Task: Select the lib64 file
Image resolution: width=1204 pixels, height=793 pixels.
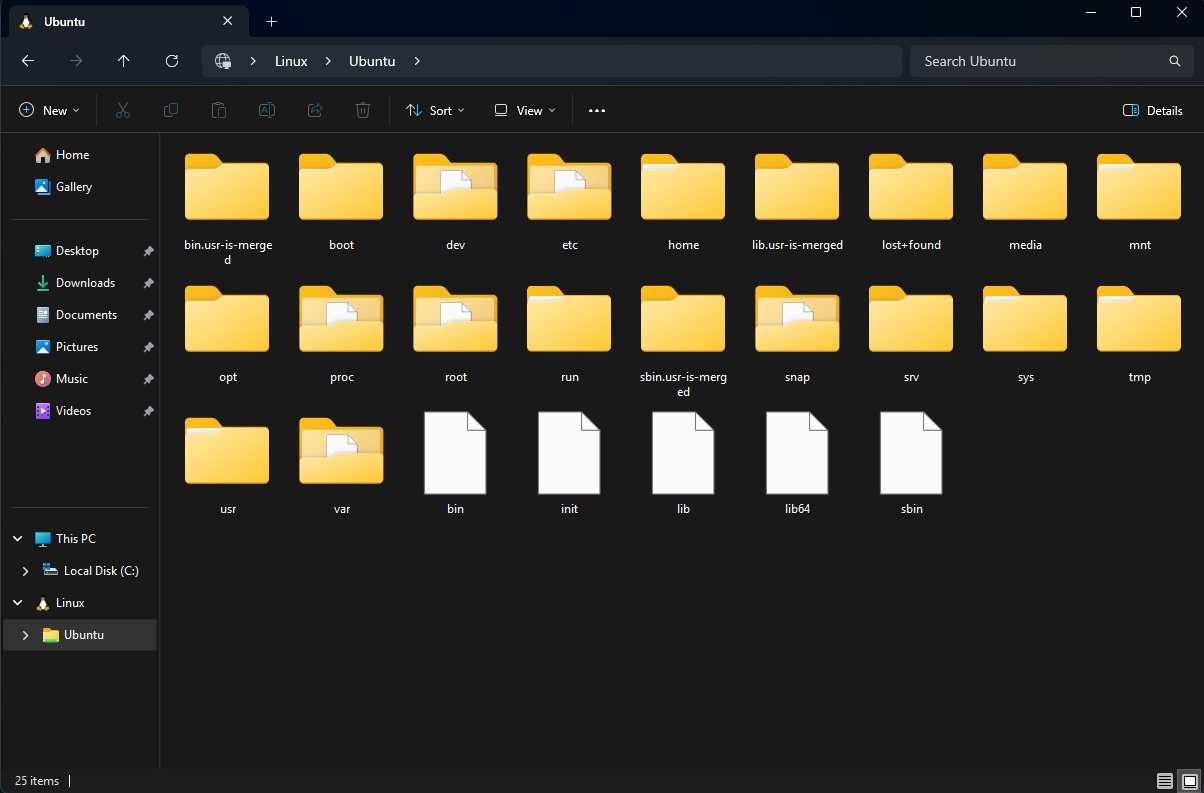Action: (798, 466)
